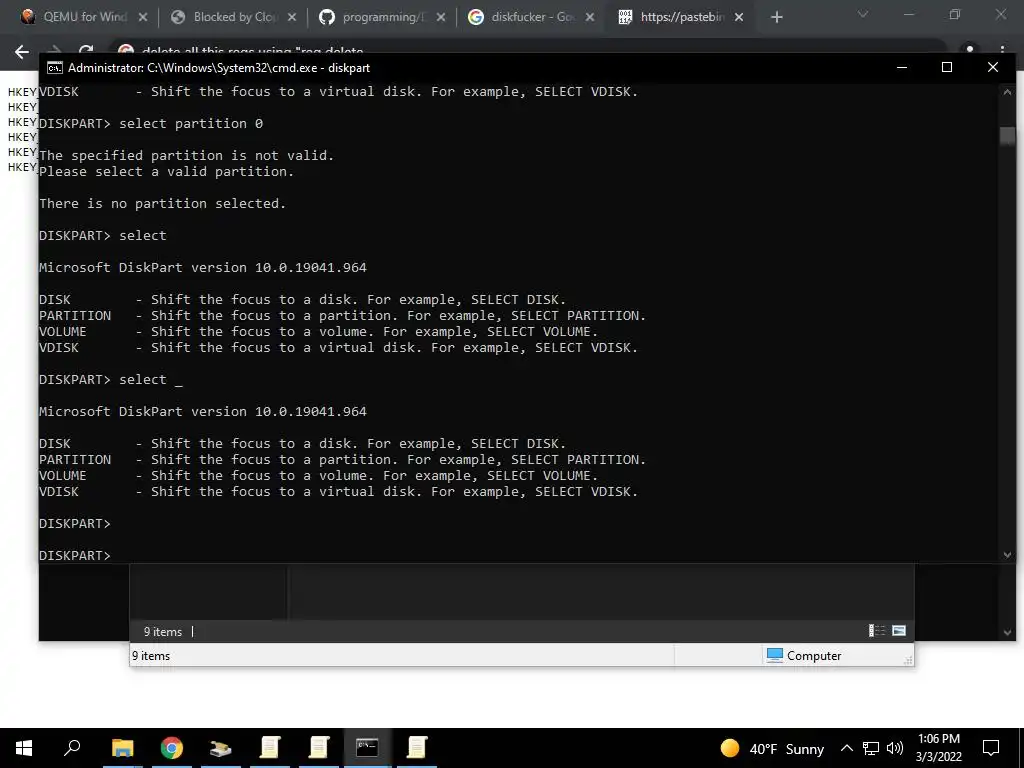
Task: Show hidden system tray icons
Action: (846, 748)
